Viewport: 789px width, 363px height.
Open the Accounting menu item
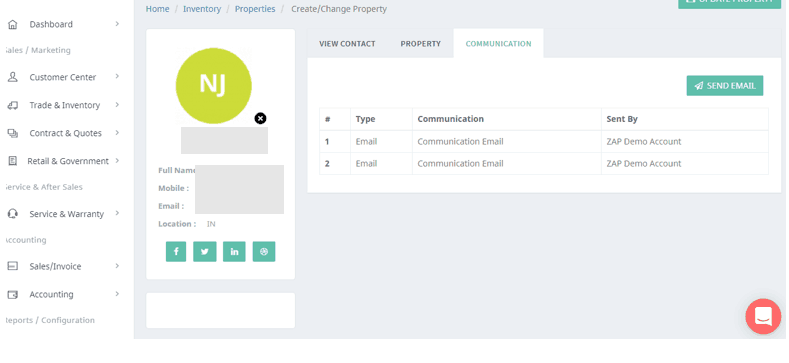coord(51,295)
